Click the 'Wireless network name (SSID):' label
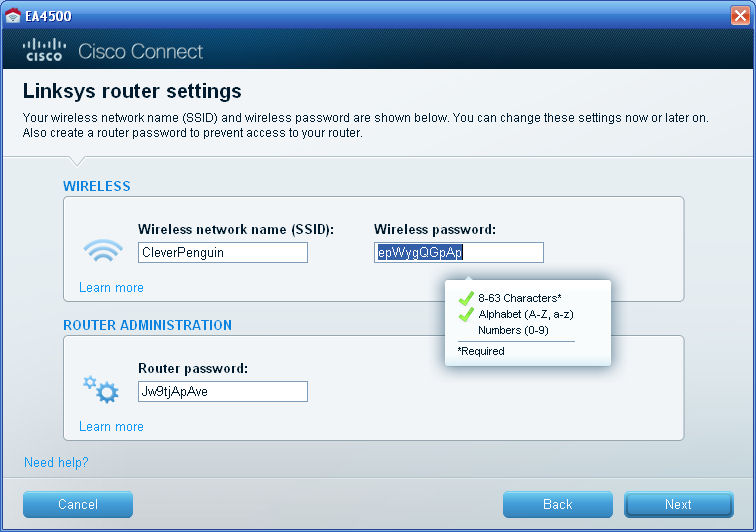The height and width of the screenshot is (532, 756). pos(236,229)
